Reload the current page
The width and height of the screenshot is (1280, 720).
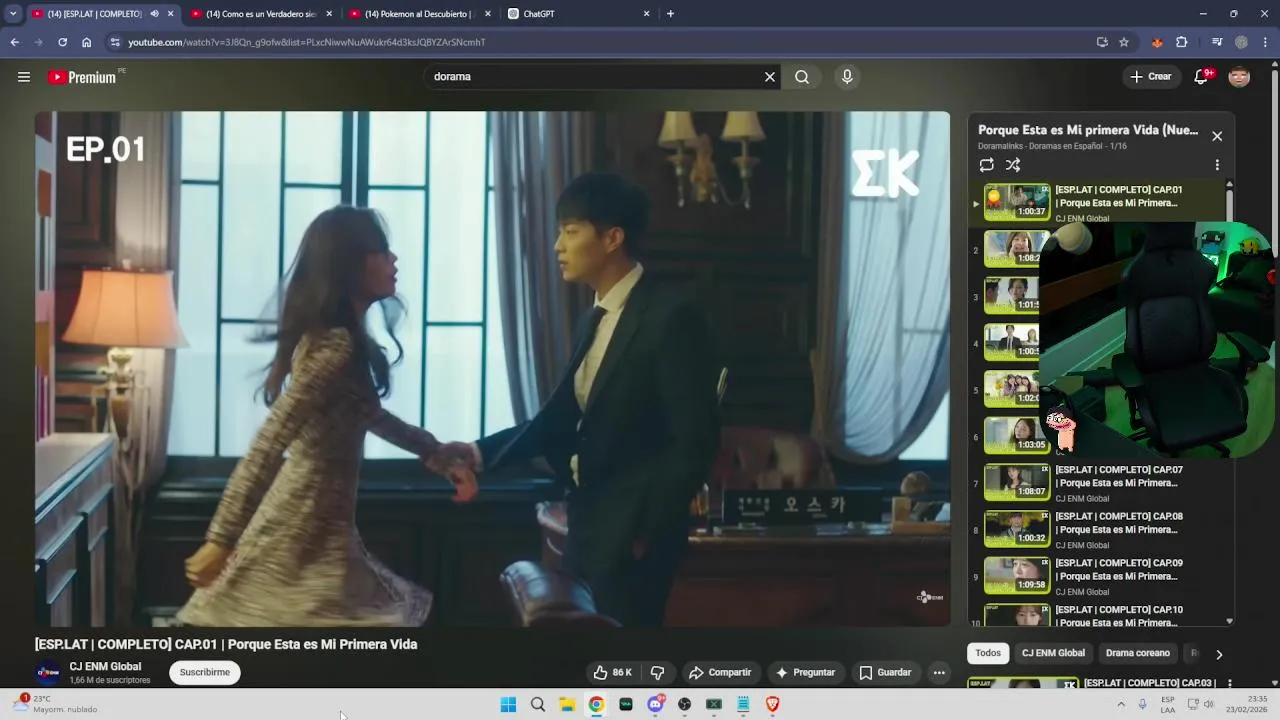pyautogui.click(x=62, y=42)
